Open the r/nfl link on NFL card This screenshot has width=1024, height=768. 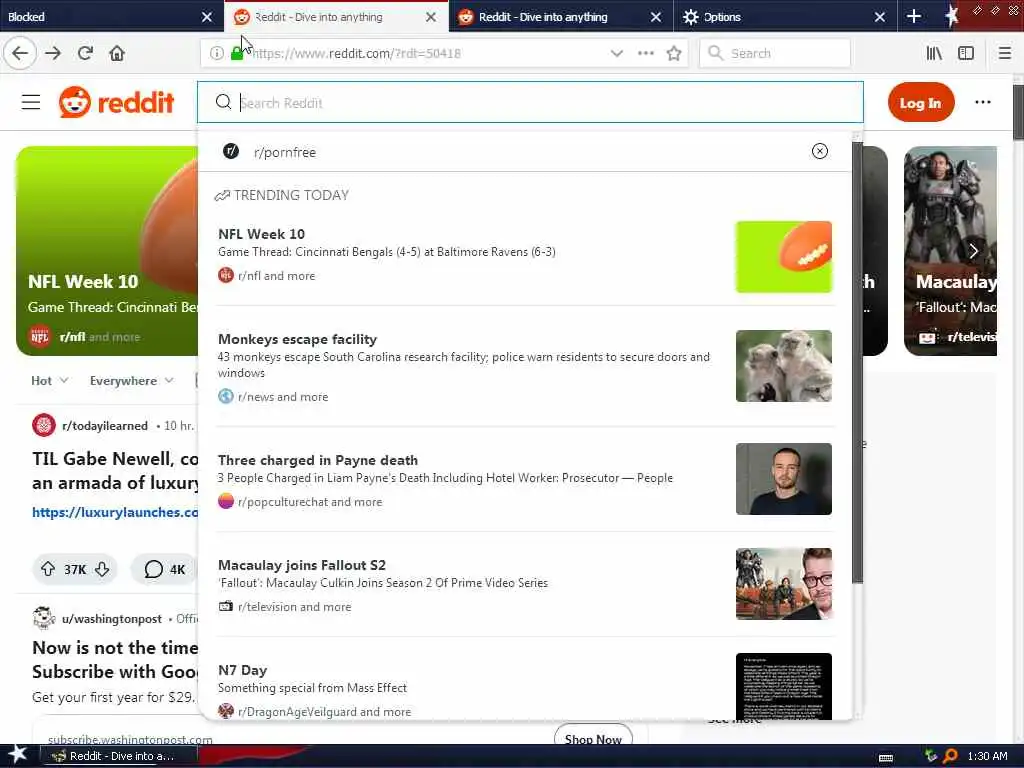tap(72, 336)
